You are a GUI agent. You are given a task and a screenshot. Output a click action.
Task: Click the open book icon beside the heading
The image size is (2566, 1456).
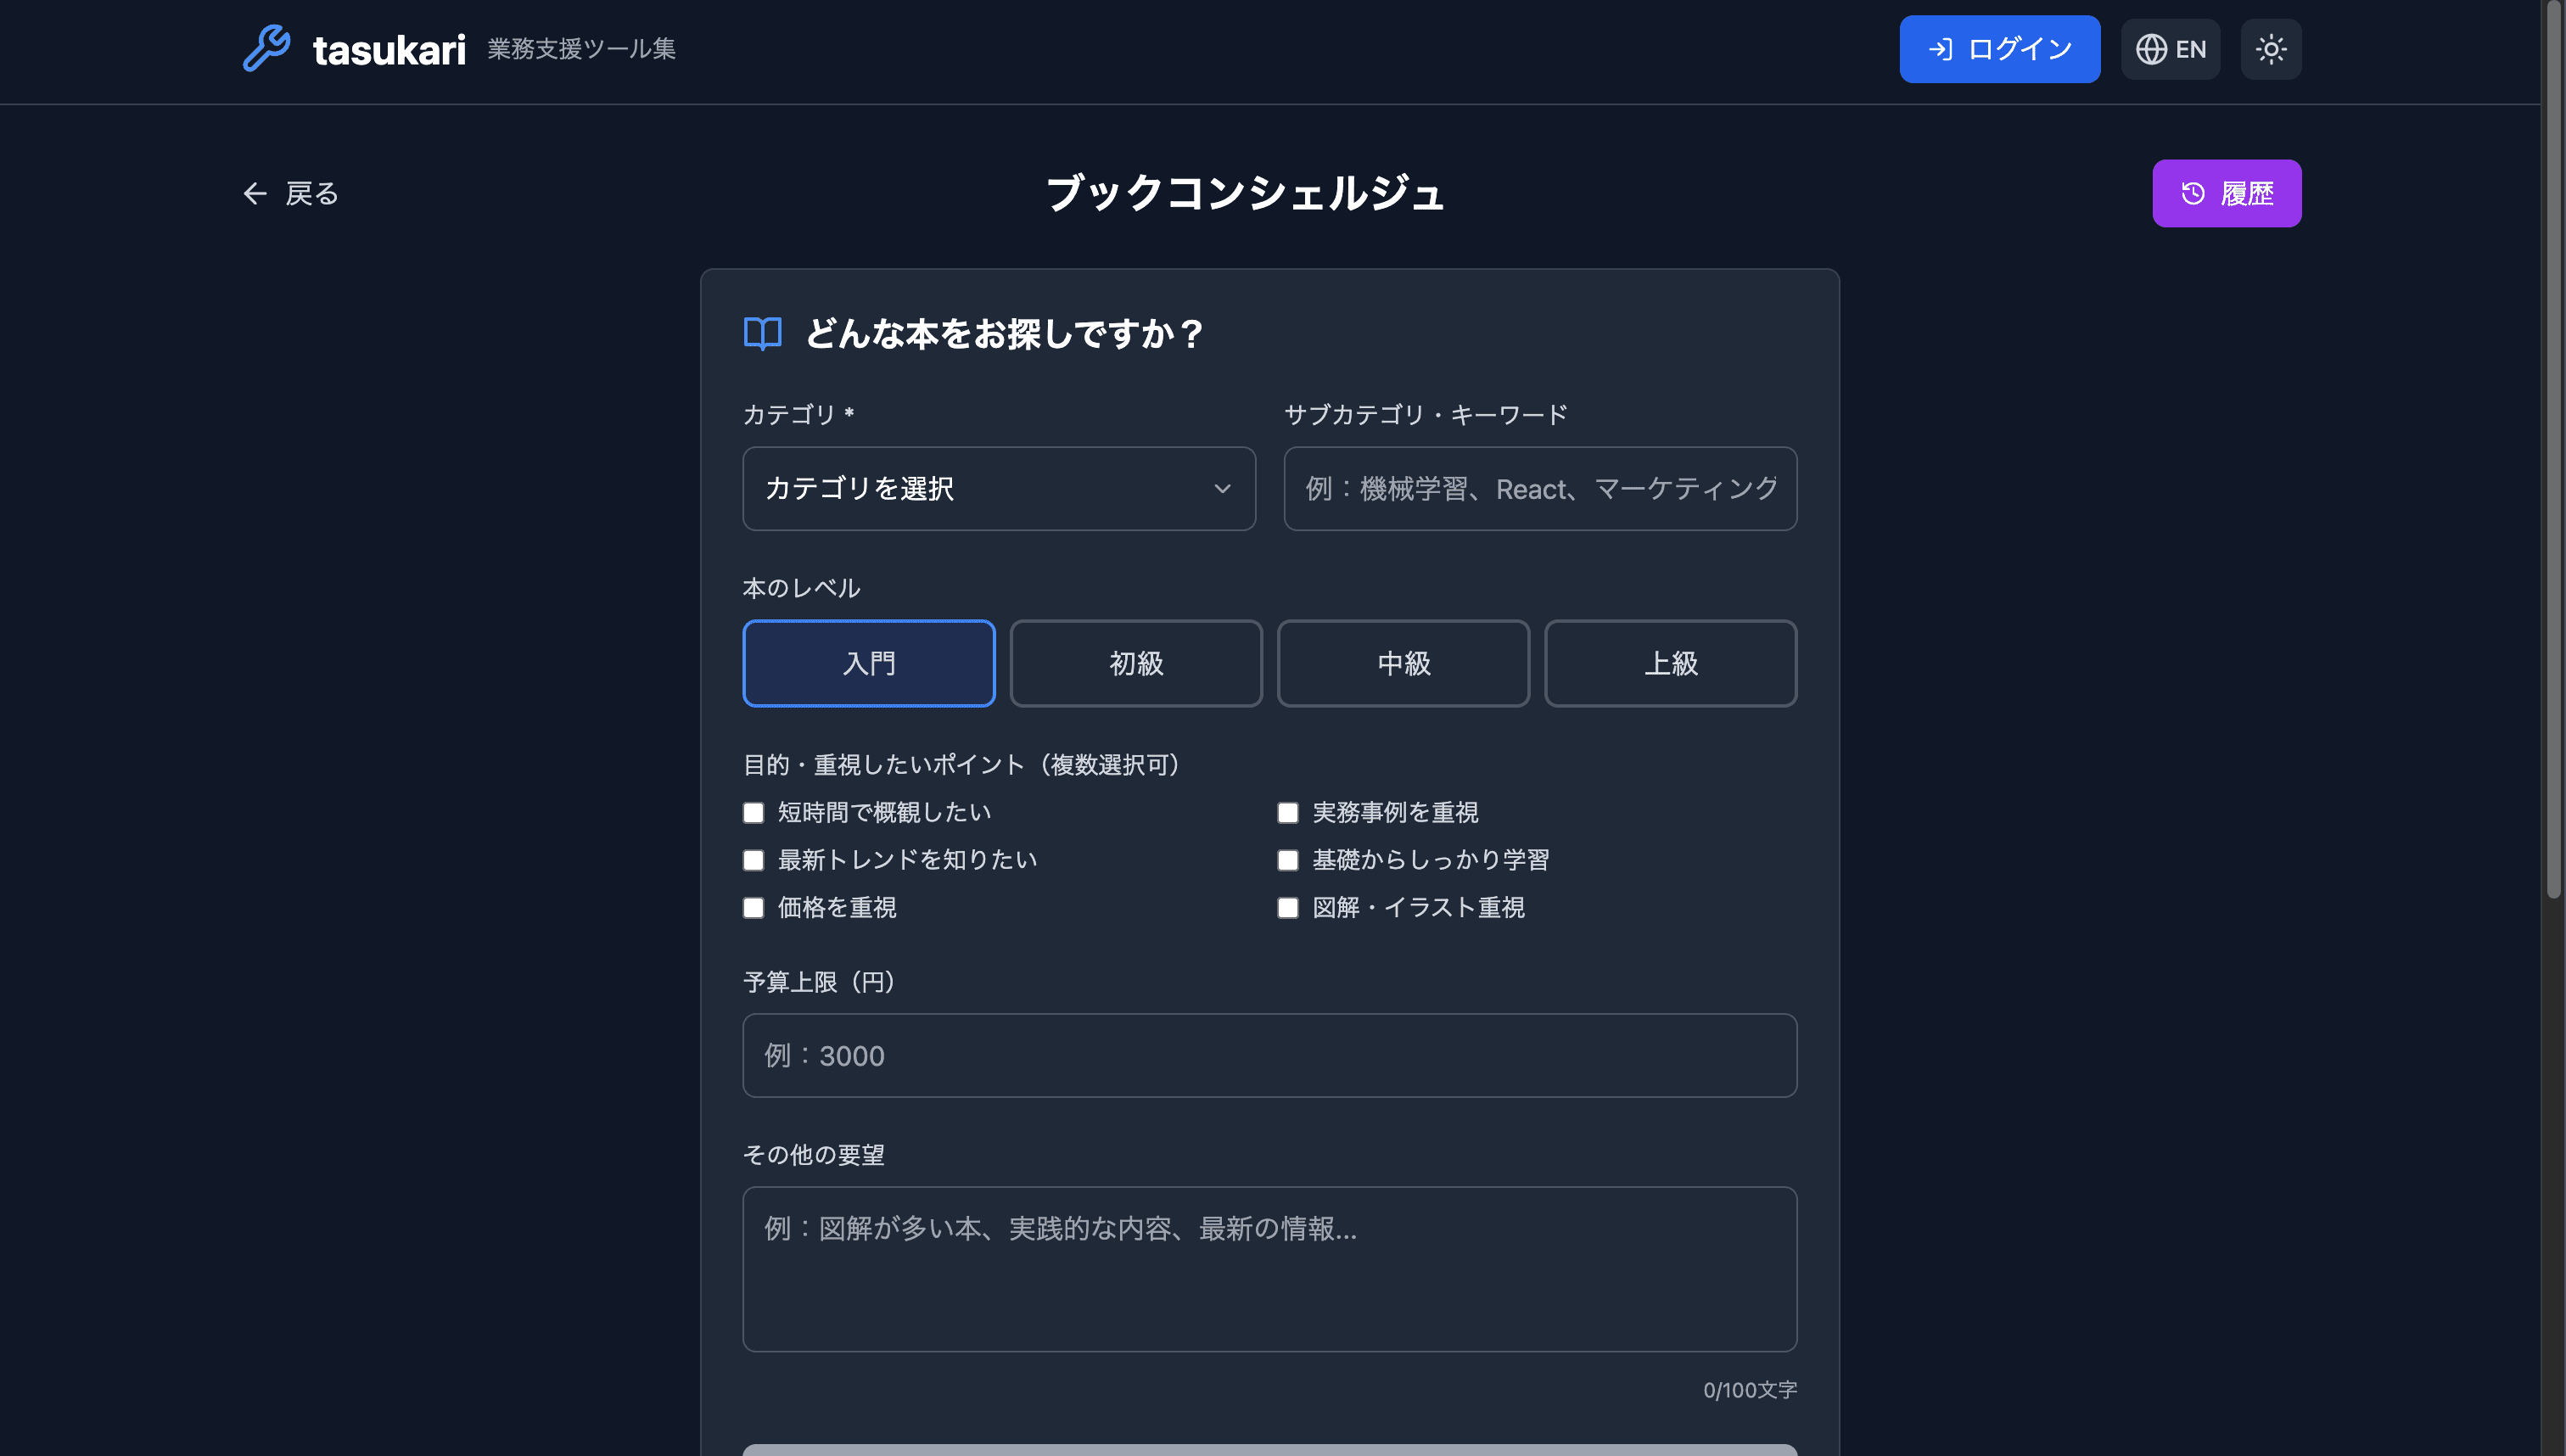point(761,333)
